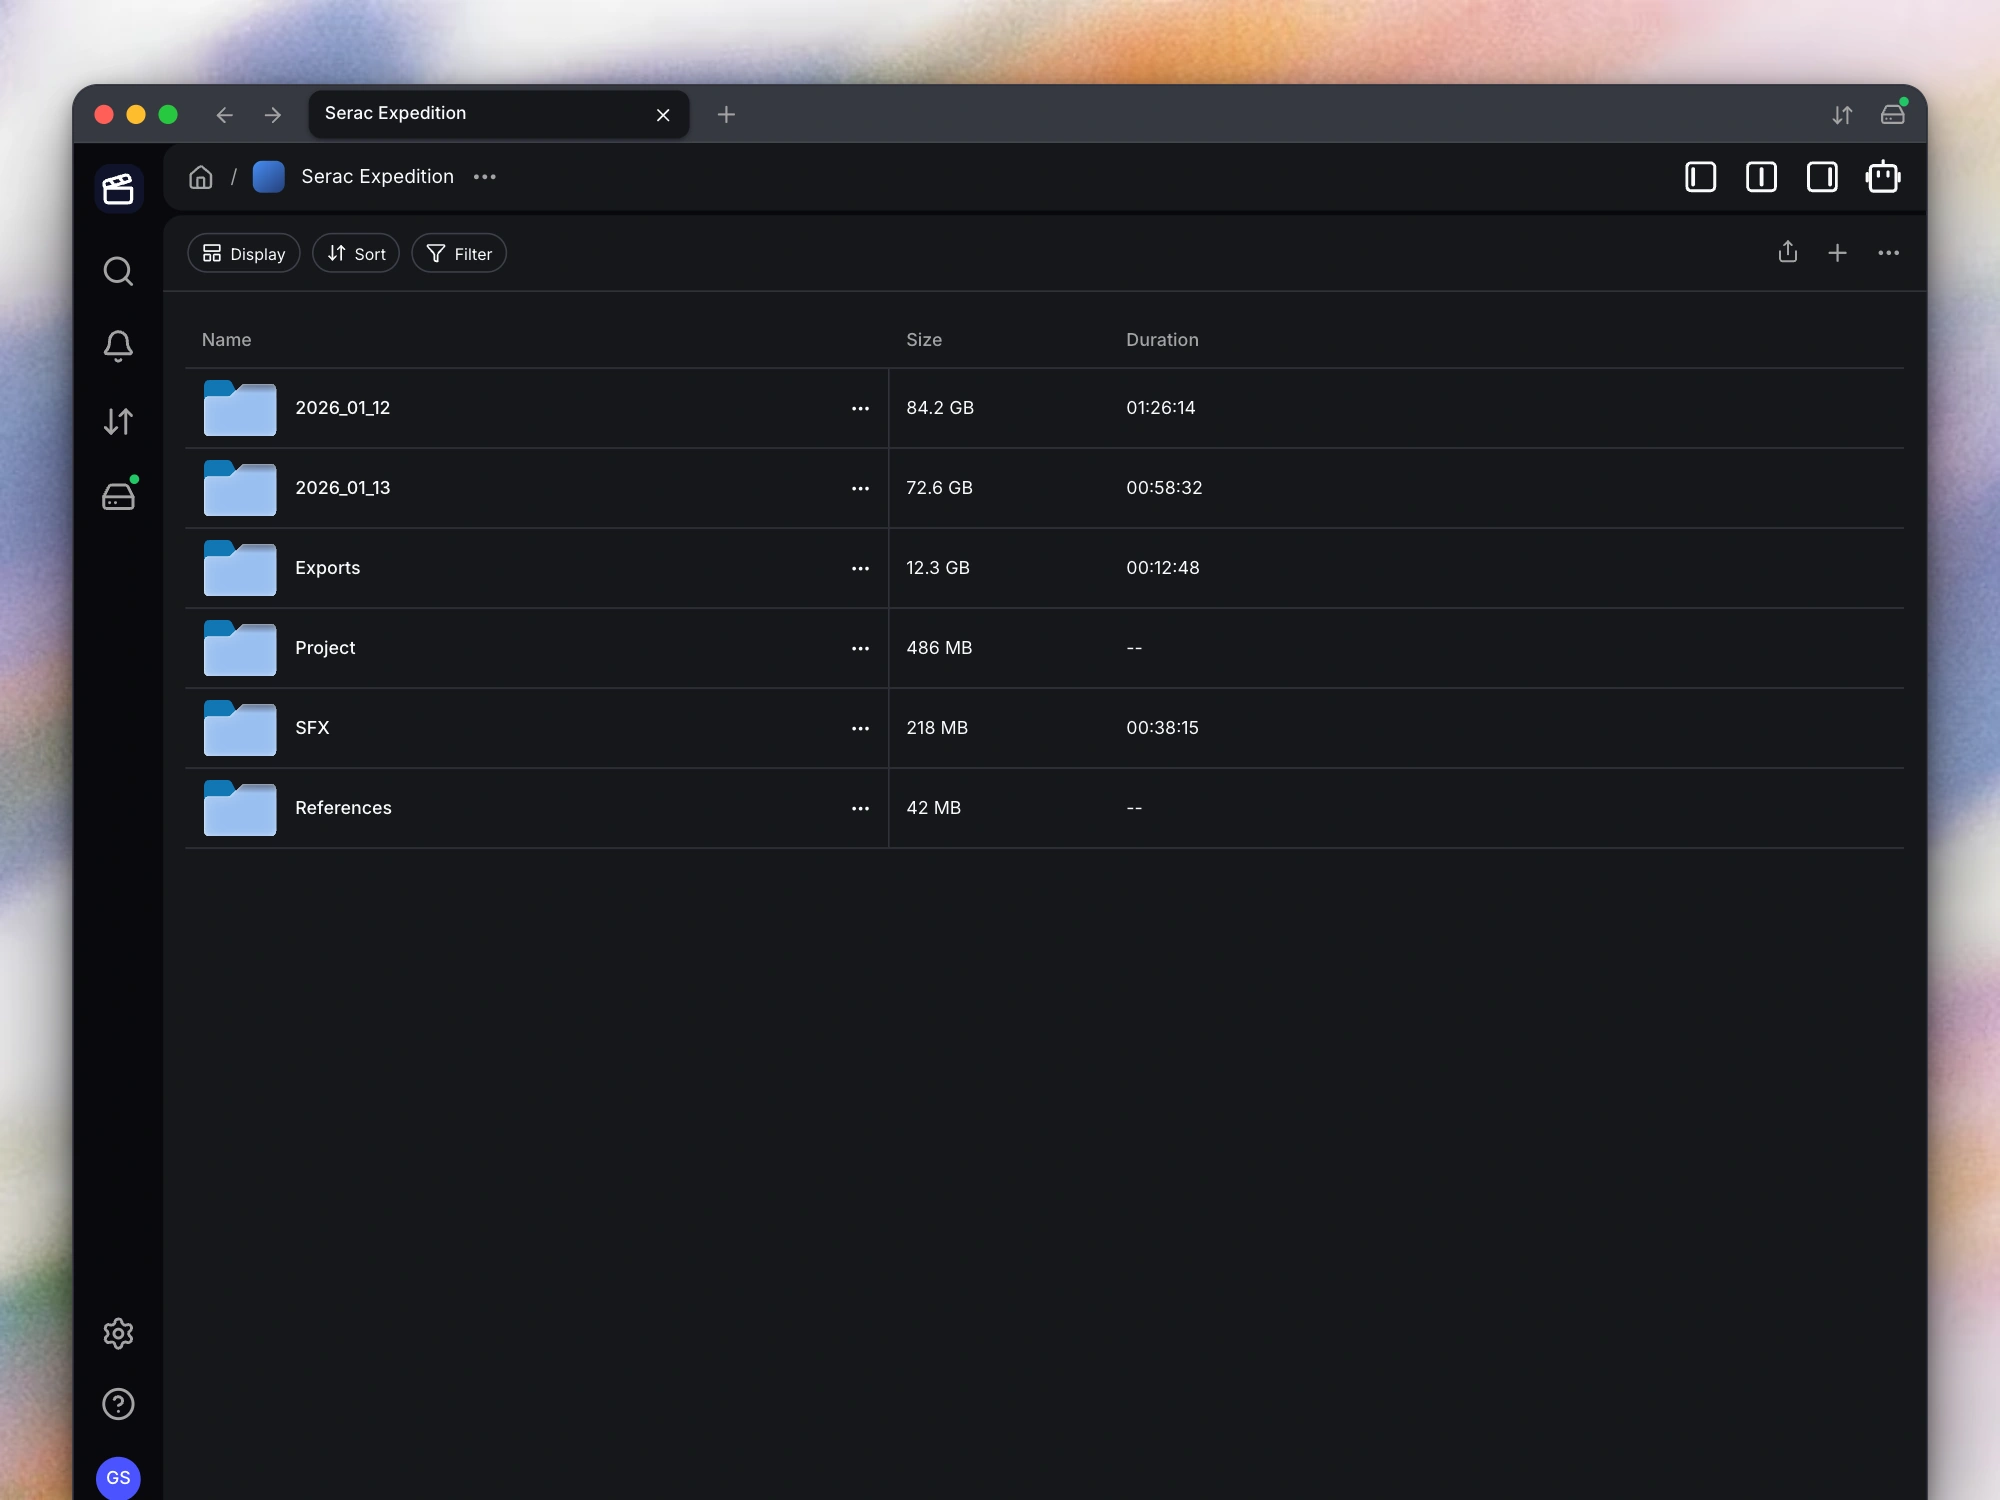Open options for folder 2026_01_12
This screenshot has width=2000, height=1500.
tap(860, 408)
